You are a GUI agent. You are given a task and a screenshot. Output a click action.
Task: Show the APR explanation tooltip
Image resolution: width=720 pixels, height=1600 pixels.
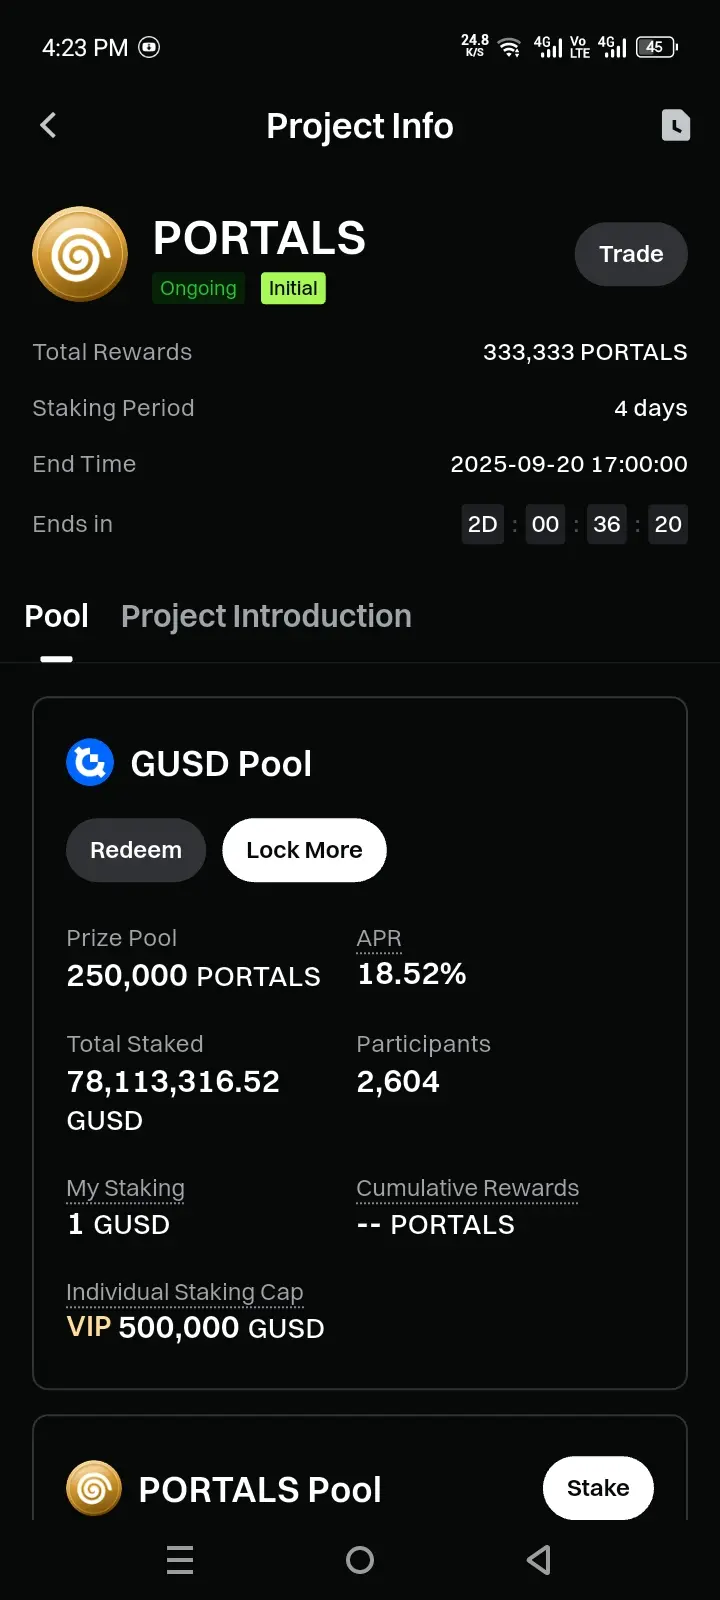click(x=379, y=938)
